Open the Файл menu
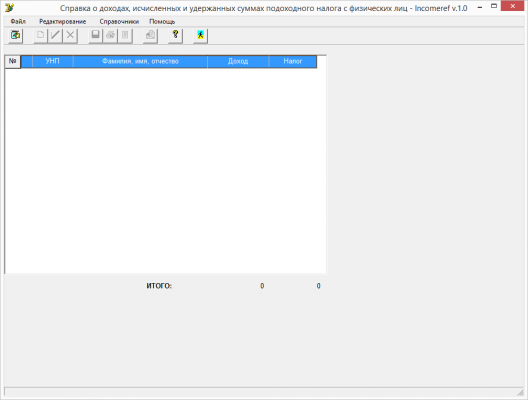Viewport: 528px width, 400px height. point(18,22)
